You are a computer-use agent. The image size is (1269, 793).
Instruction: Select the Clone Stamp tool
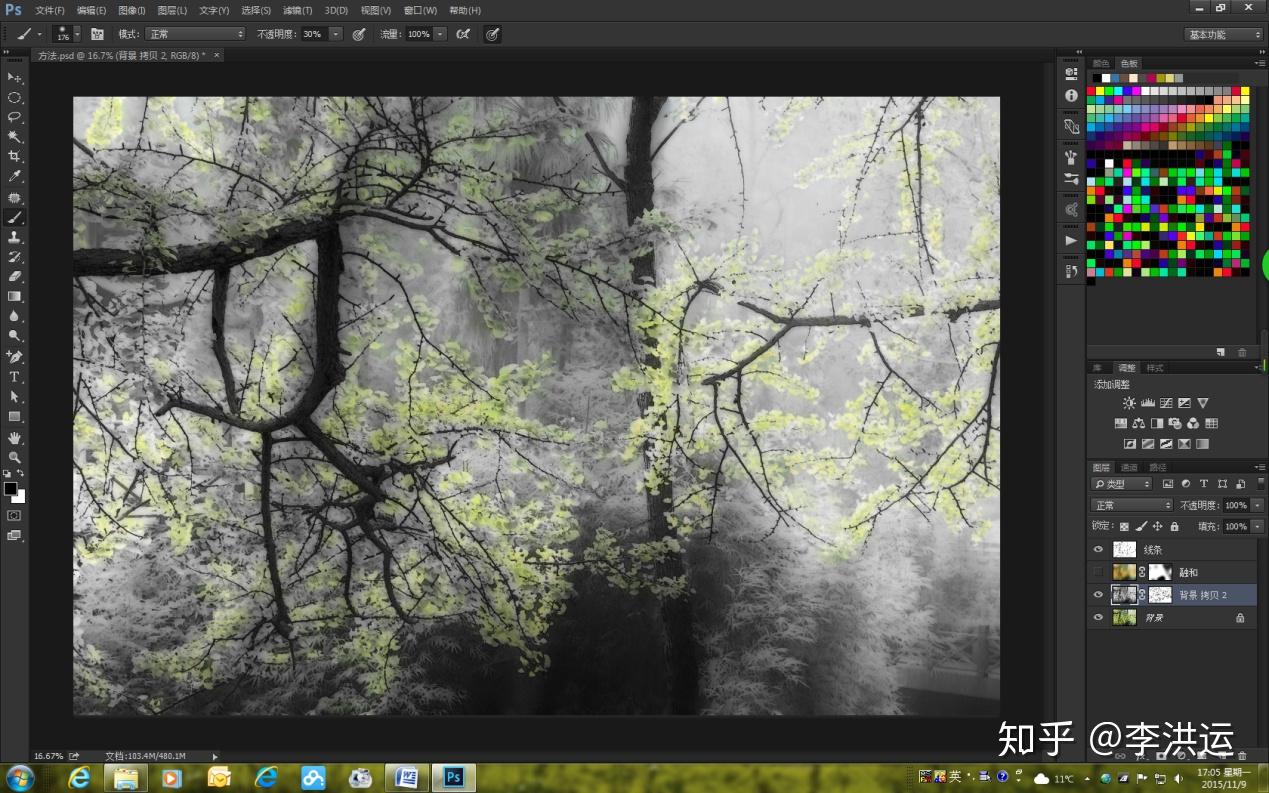(14, 237)
